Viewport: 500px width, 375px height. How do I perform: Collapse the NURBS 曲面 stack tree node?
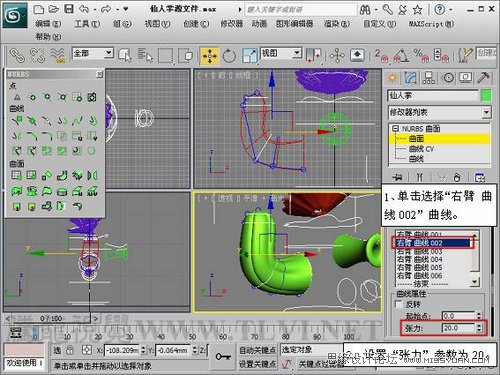(395, 128)
